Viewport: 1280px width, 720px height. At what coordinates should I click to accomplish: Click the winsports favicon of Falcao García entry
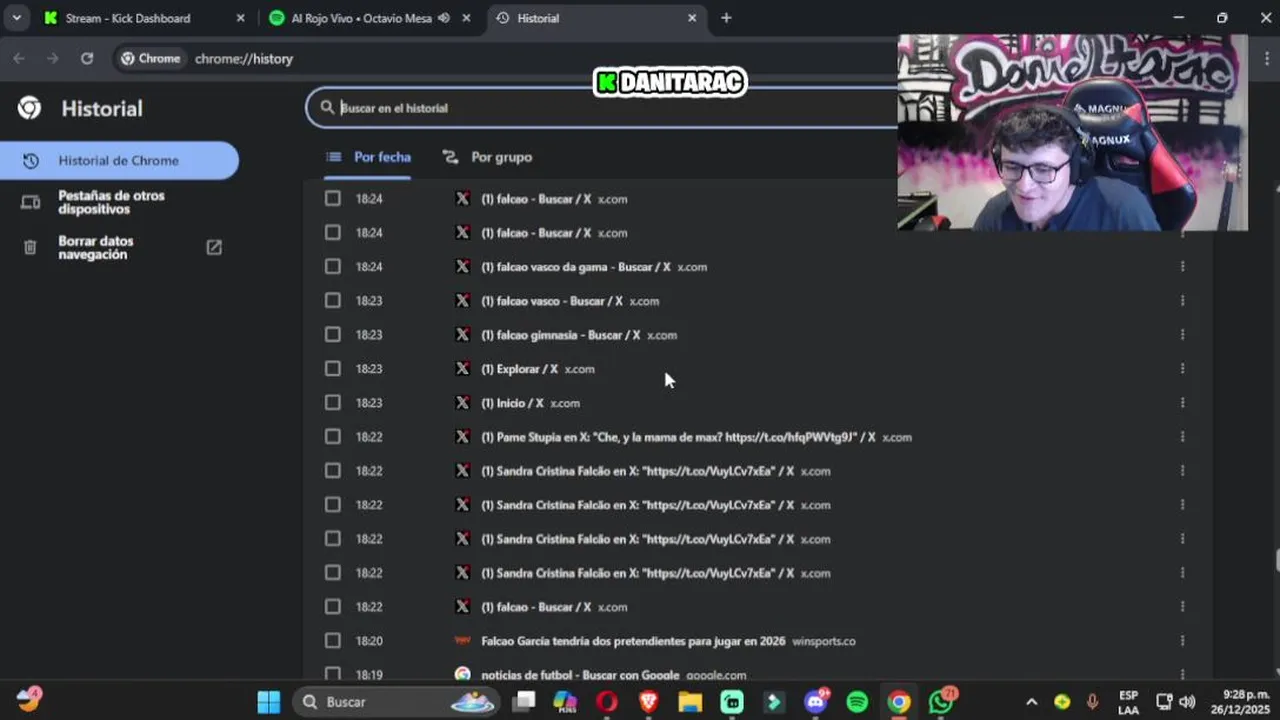[x=462, y=641]
